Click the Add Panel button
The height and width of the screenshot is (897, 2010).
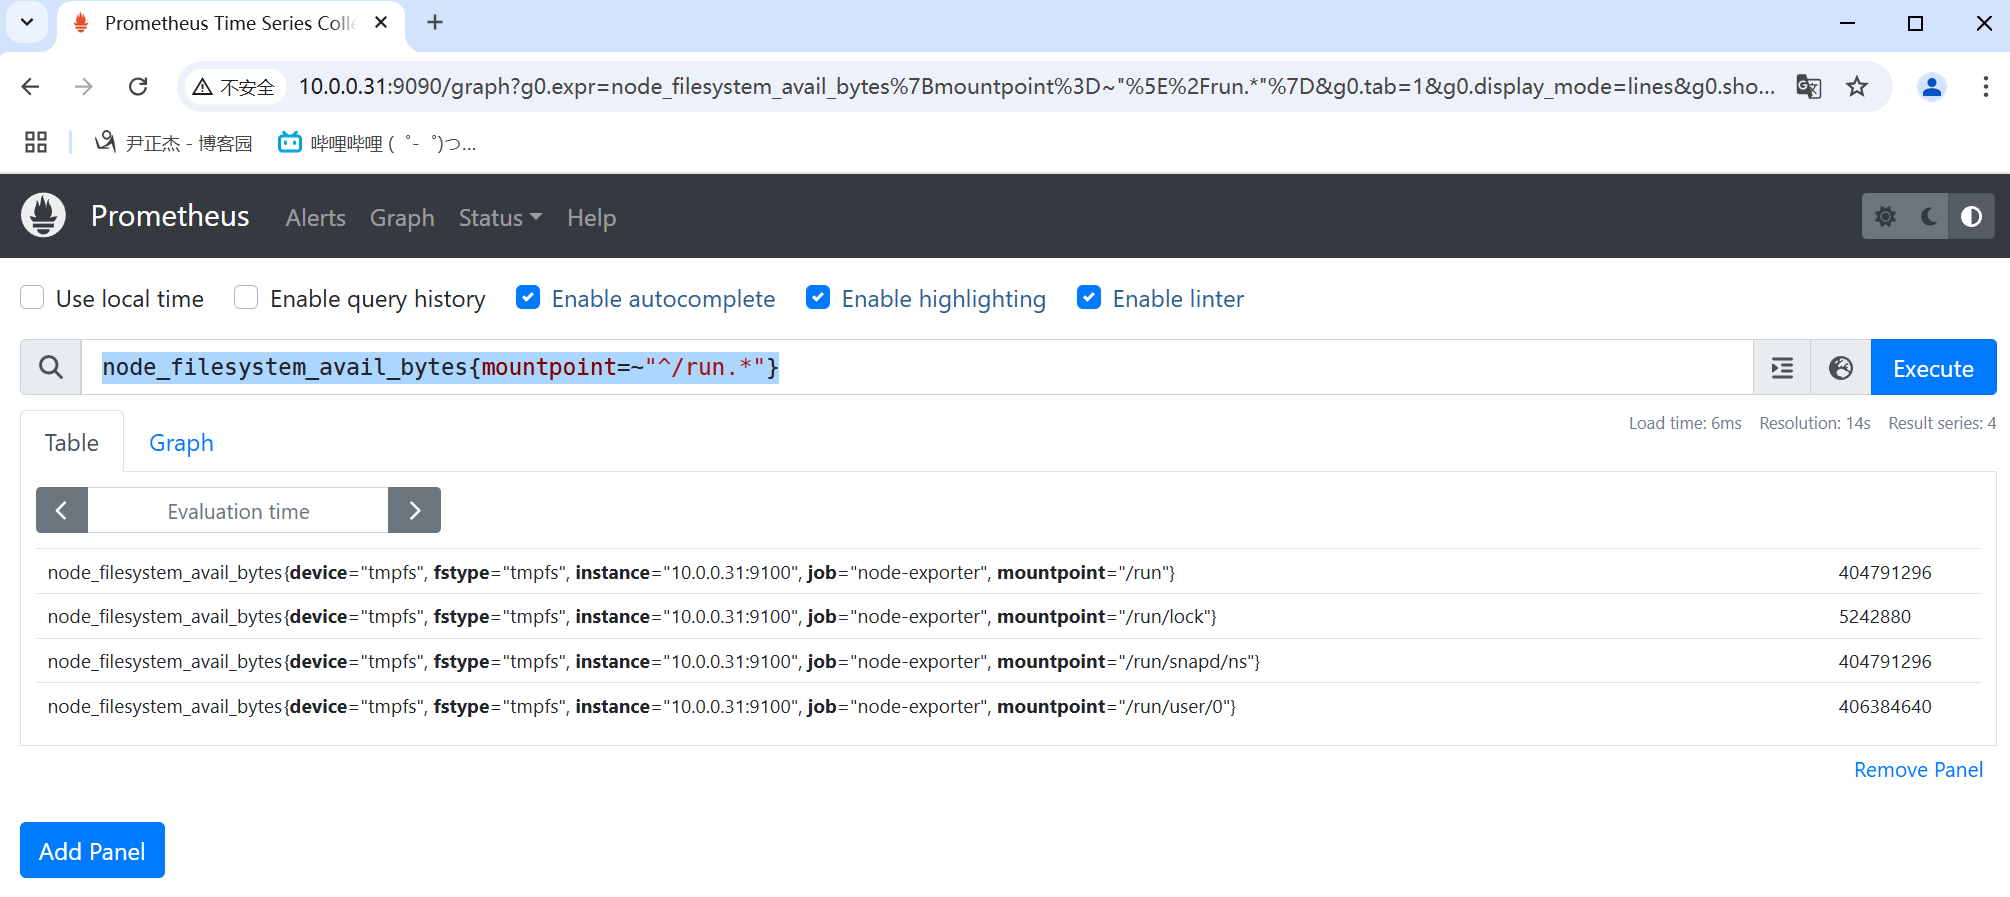(92, 851)
